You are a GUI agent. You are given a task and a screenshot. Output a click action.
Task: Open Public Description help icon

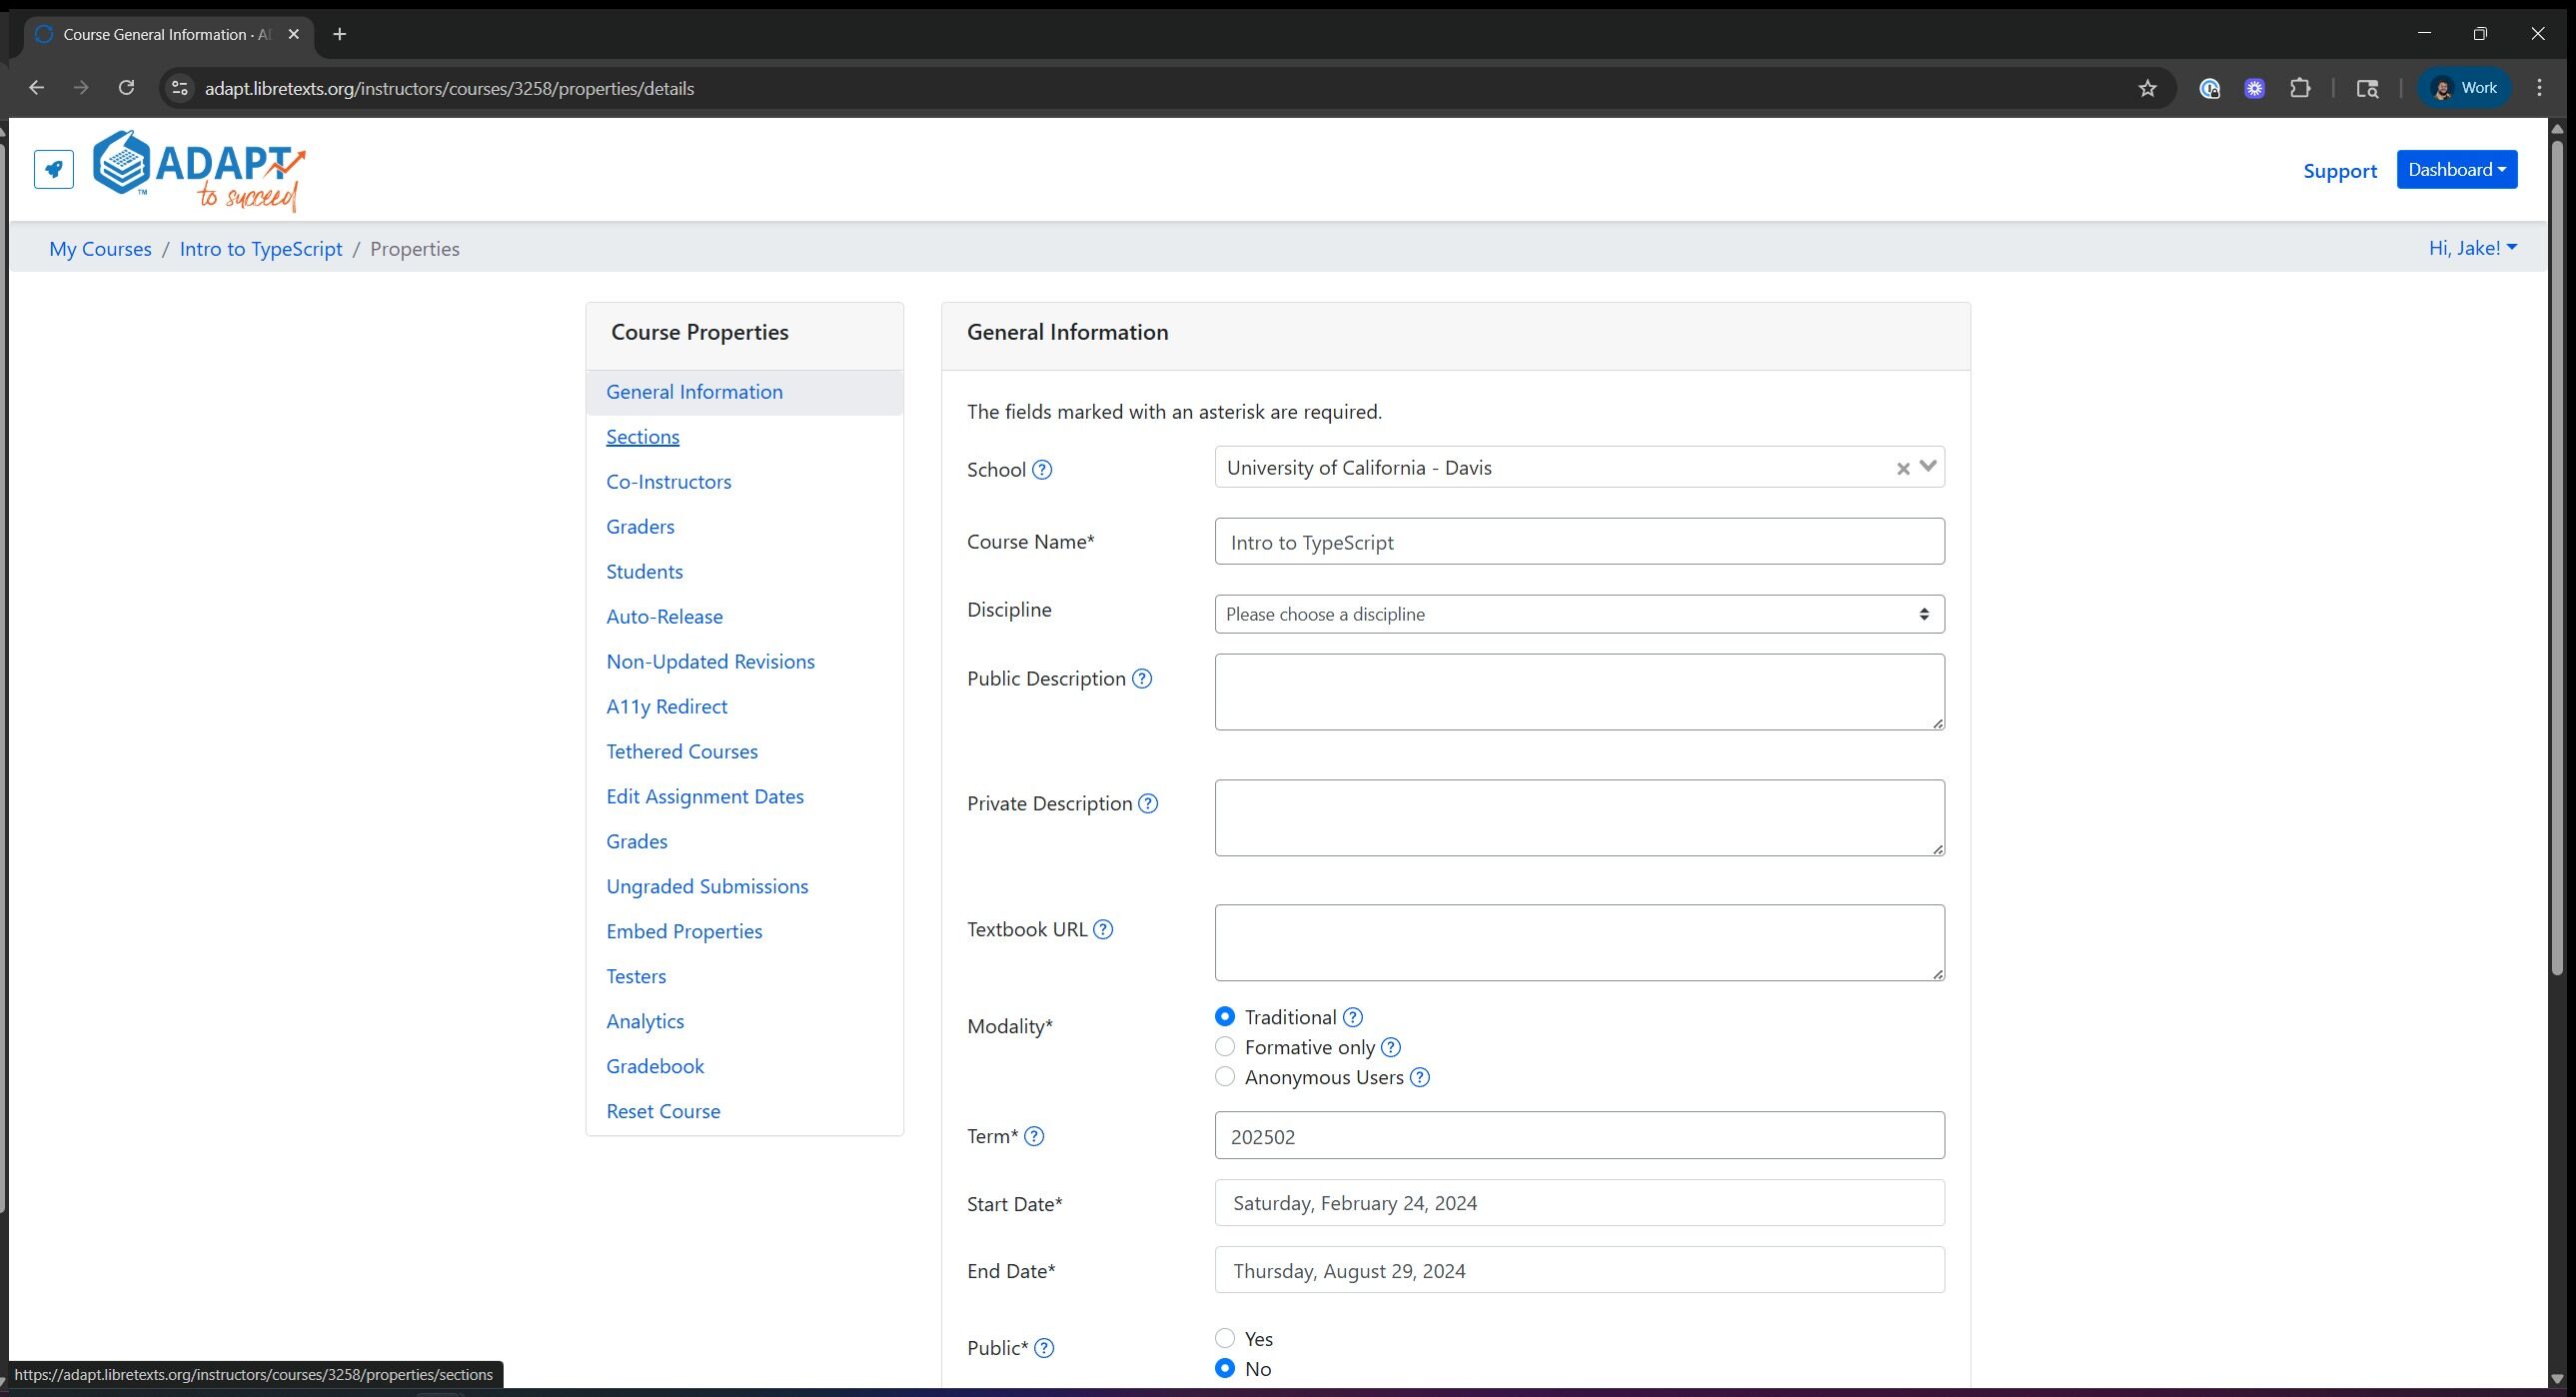click(x=1141, y=679)
